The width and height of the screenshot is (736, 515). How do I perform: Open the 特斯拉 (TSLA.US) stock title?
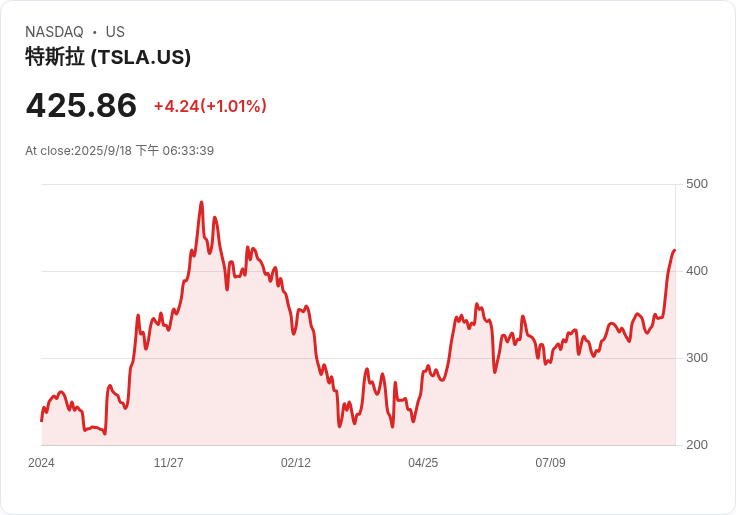pyautogui.click(x=108, y=57)
